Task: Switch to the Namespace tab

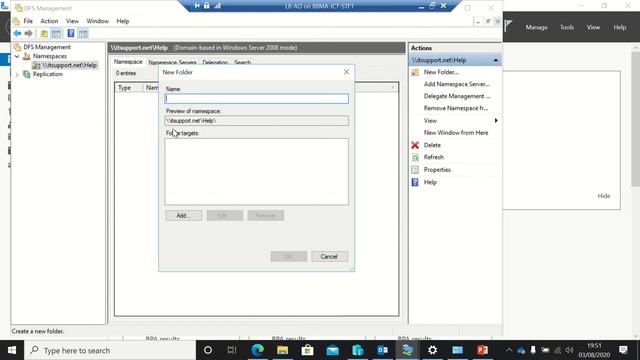Action: pos(128,62)
